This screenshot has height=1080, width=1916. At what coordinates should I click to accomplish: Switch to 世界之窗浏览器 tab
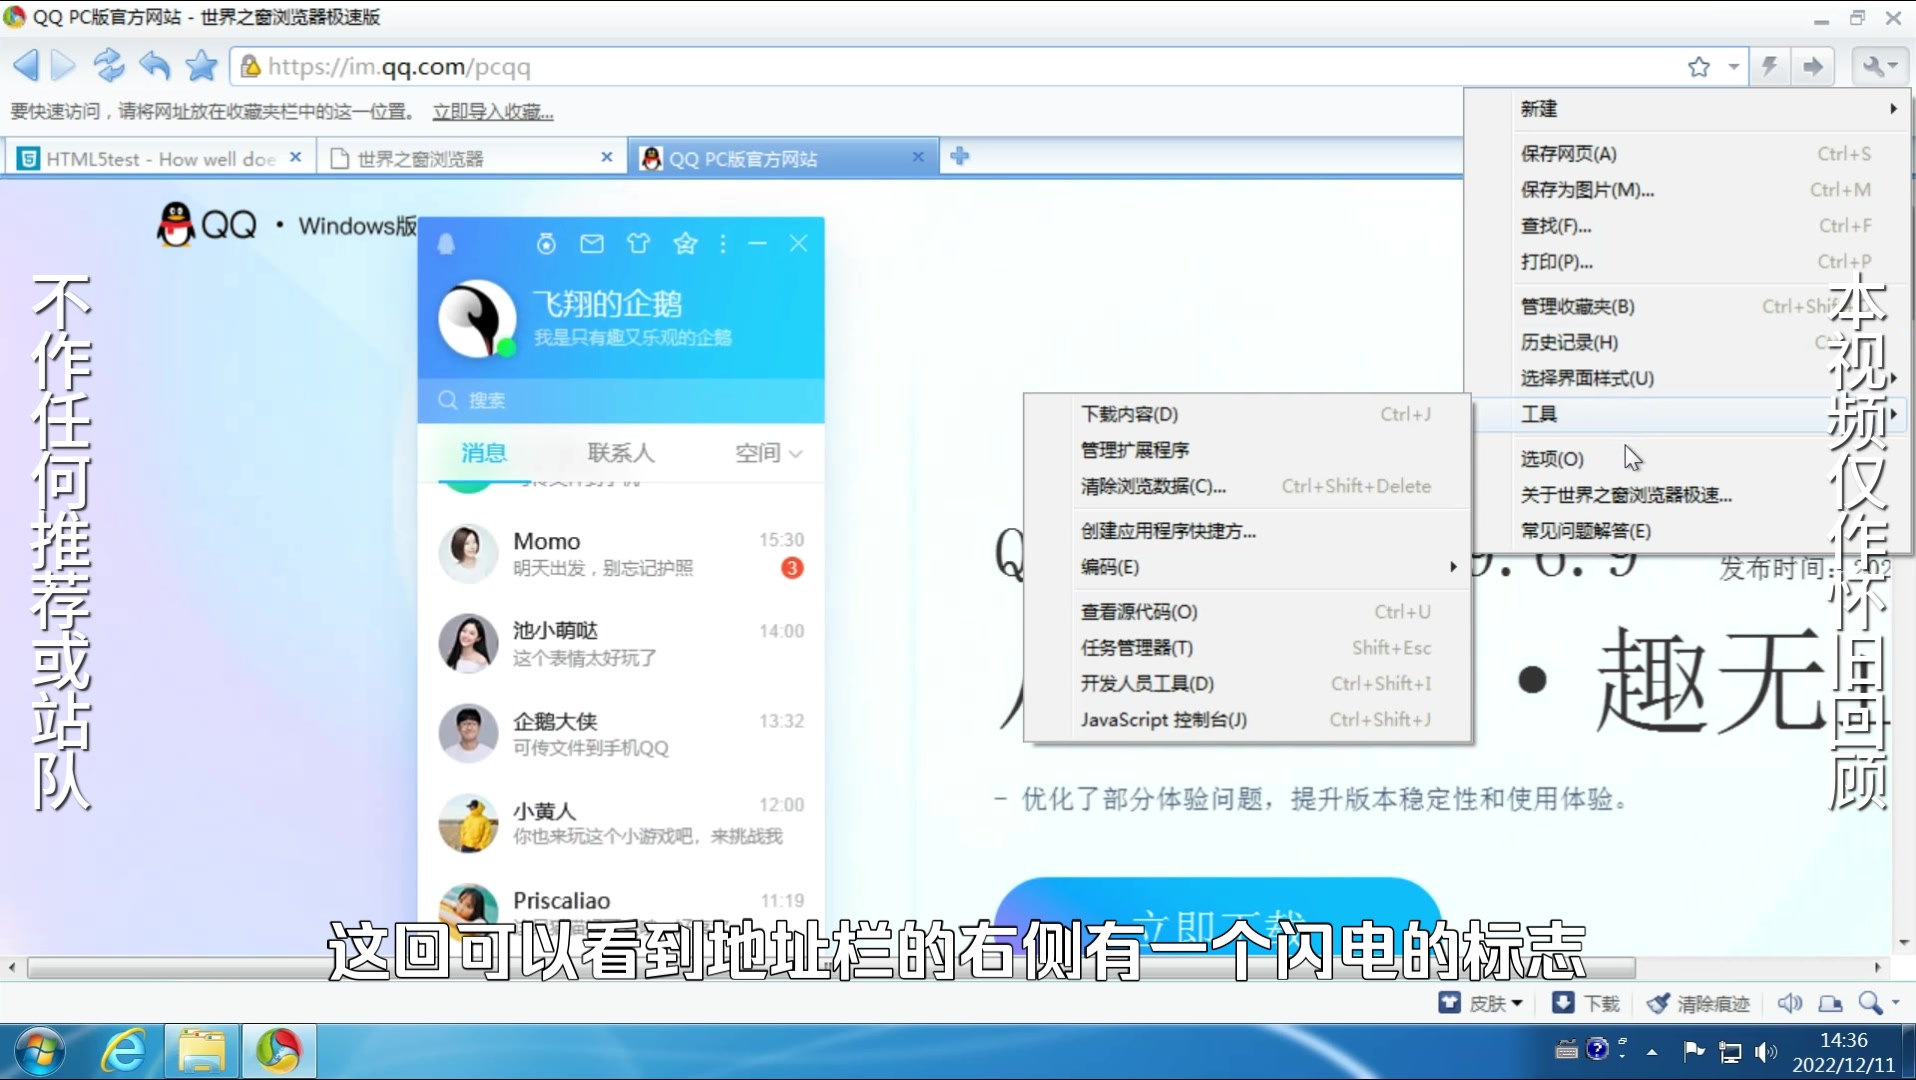(x=470, y=158)
